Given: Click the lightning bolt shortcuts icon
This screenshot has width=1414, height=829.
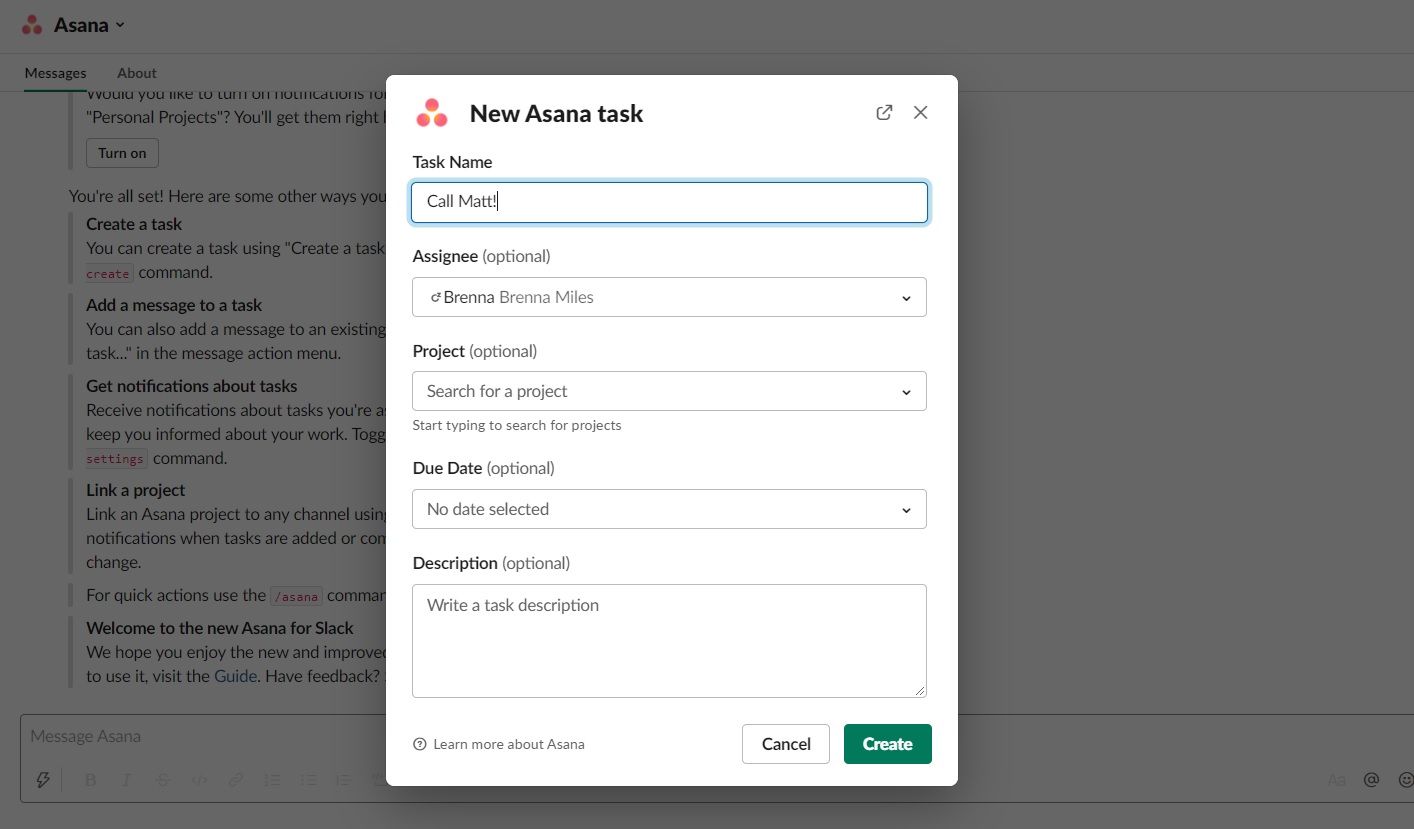Looking at the screenshot, I should [x=43, y=779].
